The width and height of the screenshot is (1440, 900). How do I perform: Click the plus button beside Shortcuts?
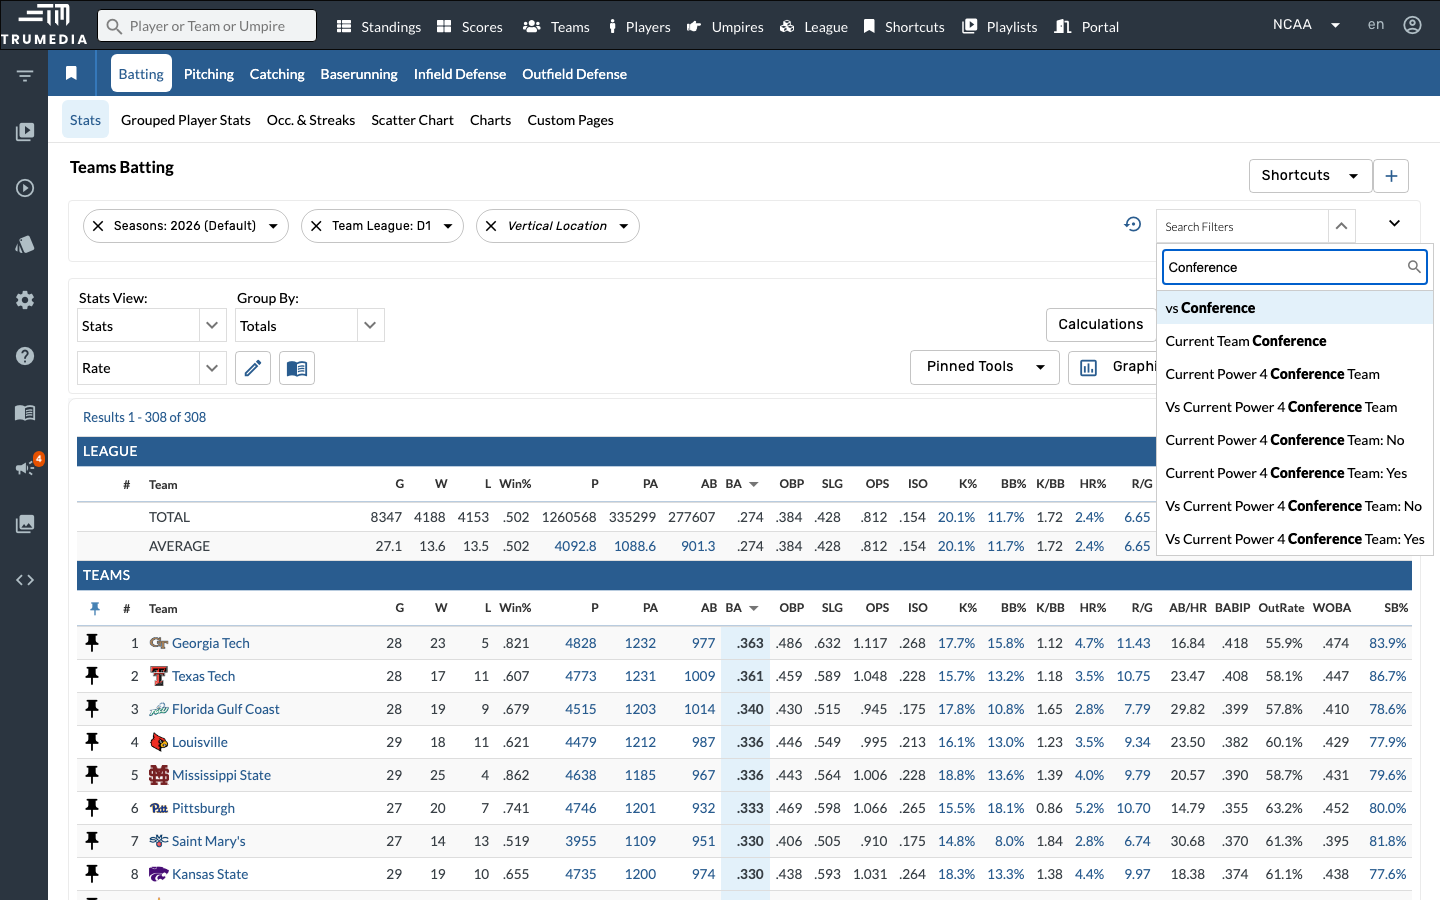click(1391, 176)
